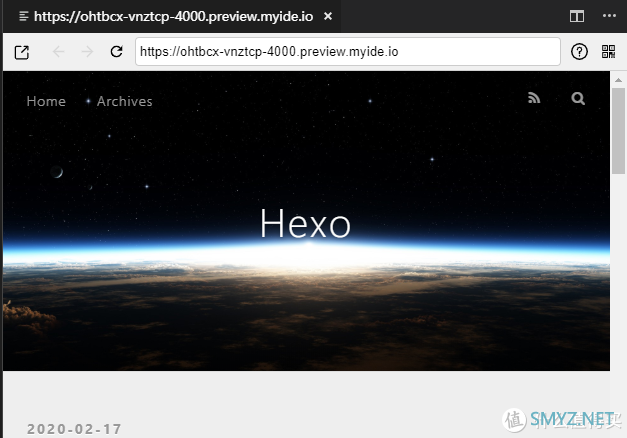Open the help question-mark icon

click(579, 52)
